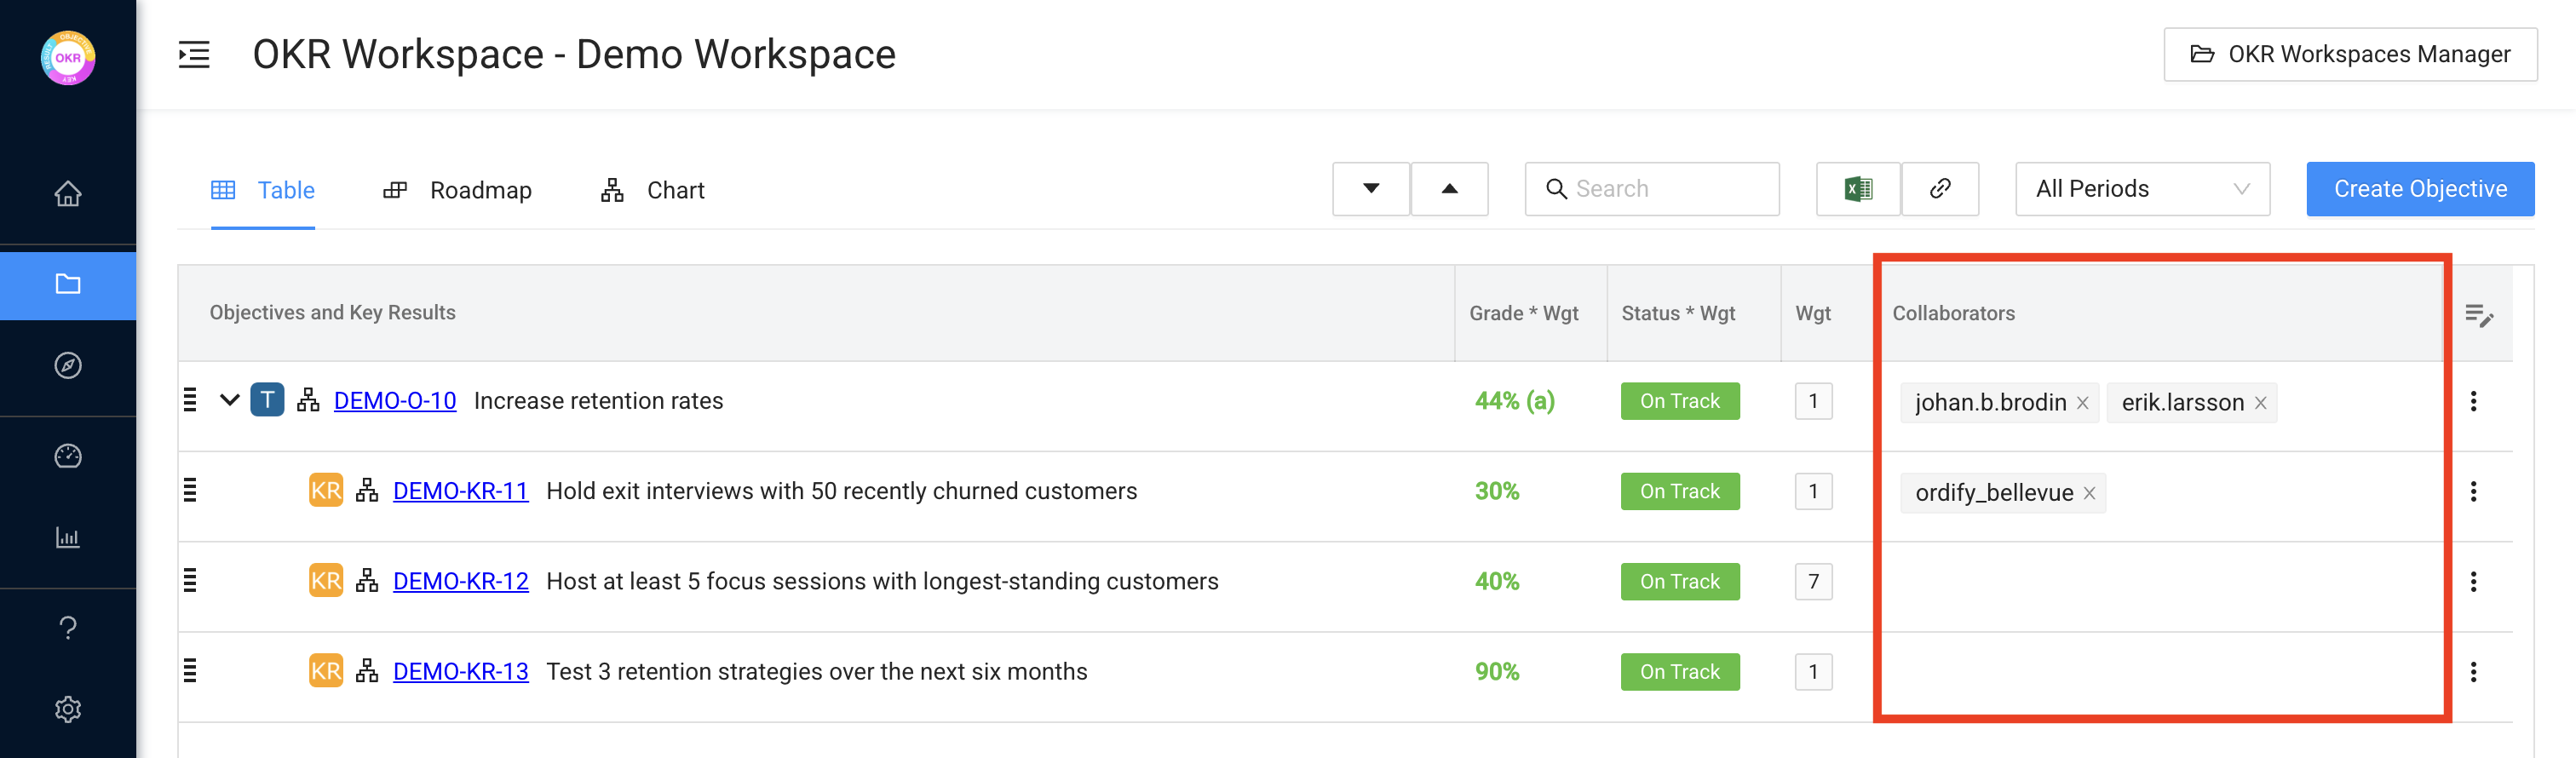Viewport: 2576px width, 758px height.
Task: Open the dashboard gauge icon in sidebar
Action: 68,456
